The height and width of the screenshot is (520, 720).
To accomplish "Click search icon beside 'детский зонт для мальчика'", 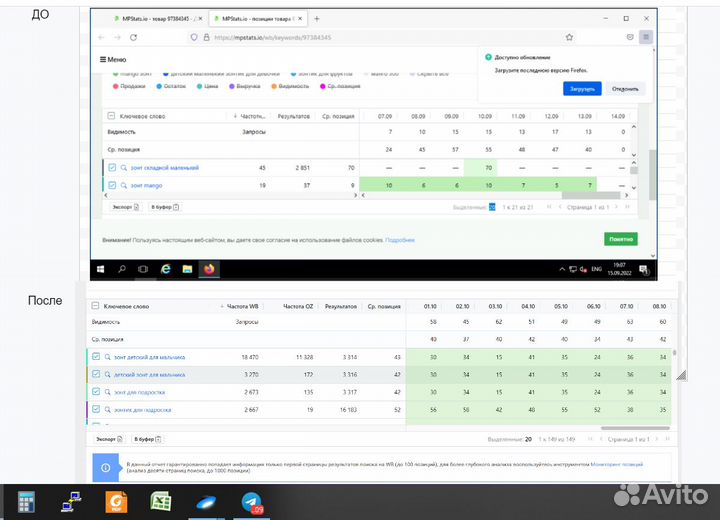I will tap(107, 374).
